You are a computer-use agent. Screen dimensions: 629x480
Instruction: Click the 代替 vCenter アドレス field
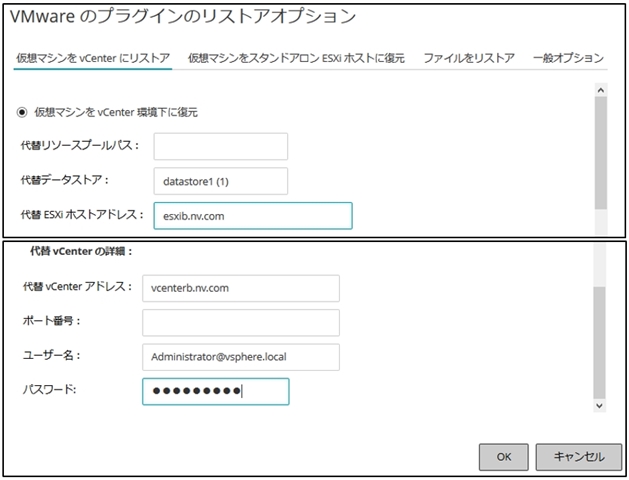(241, 288)
